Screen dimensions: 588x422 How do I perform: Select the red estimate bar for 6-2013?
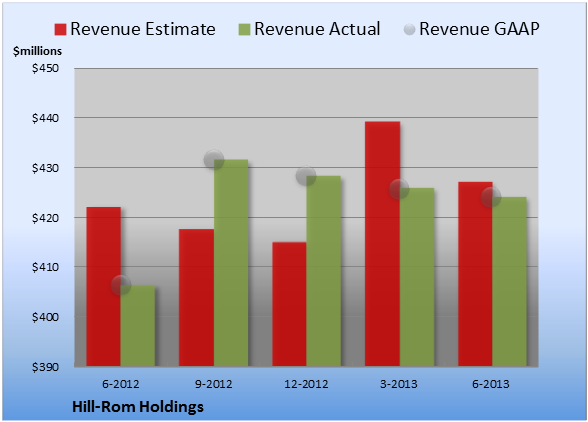[475, 274]
